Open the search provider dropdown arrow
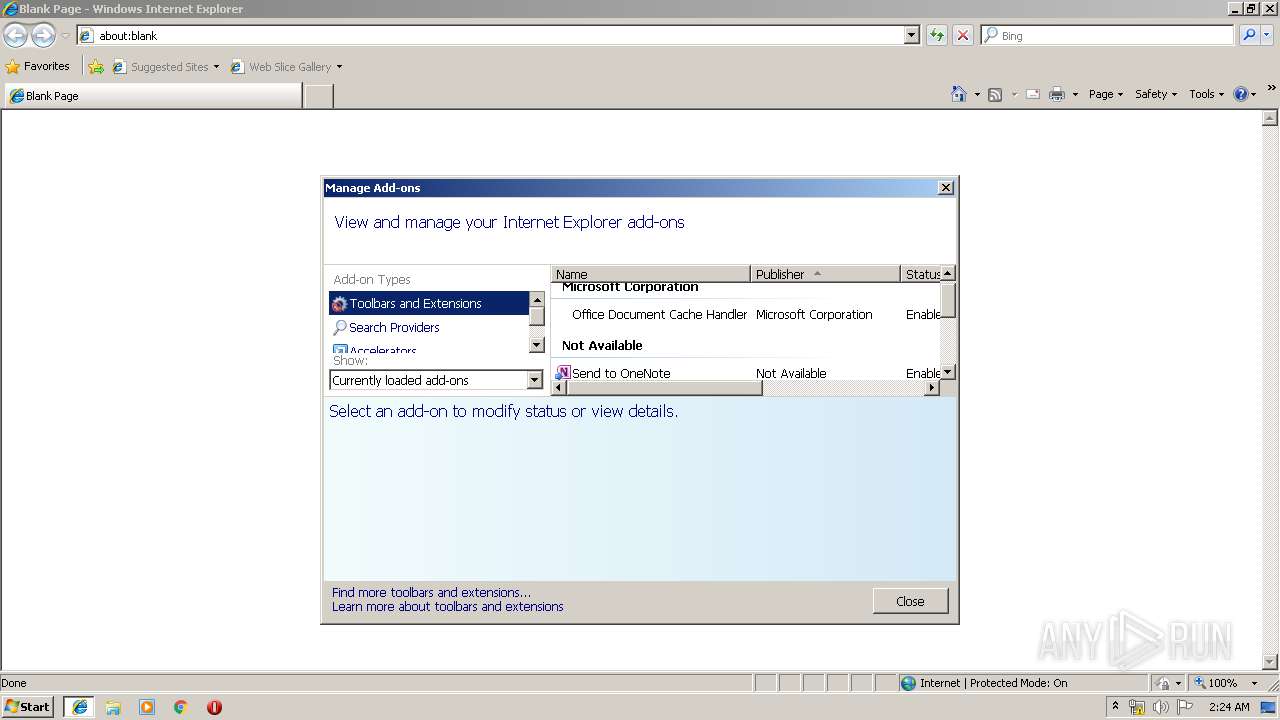The image size is (1280, 720). 1268,35
